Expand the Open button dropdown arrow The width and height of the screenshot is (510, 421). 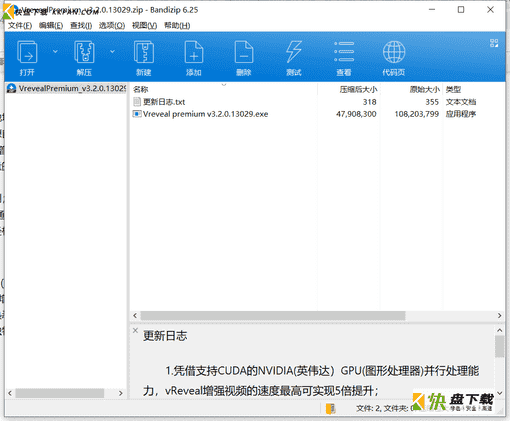[x=55, y=51]
